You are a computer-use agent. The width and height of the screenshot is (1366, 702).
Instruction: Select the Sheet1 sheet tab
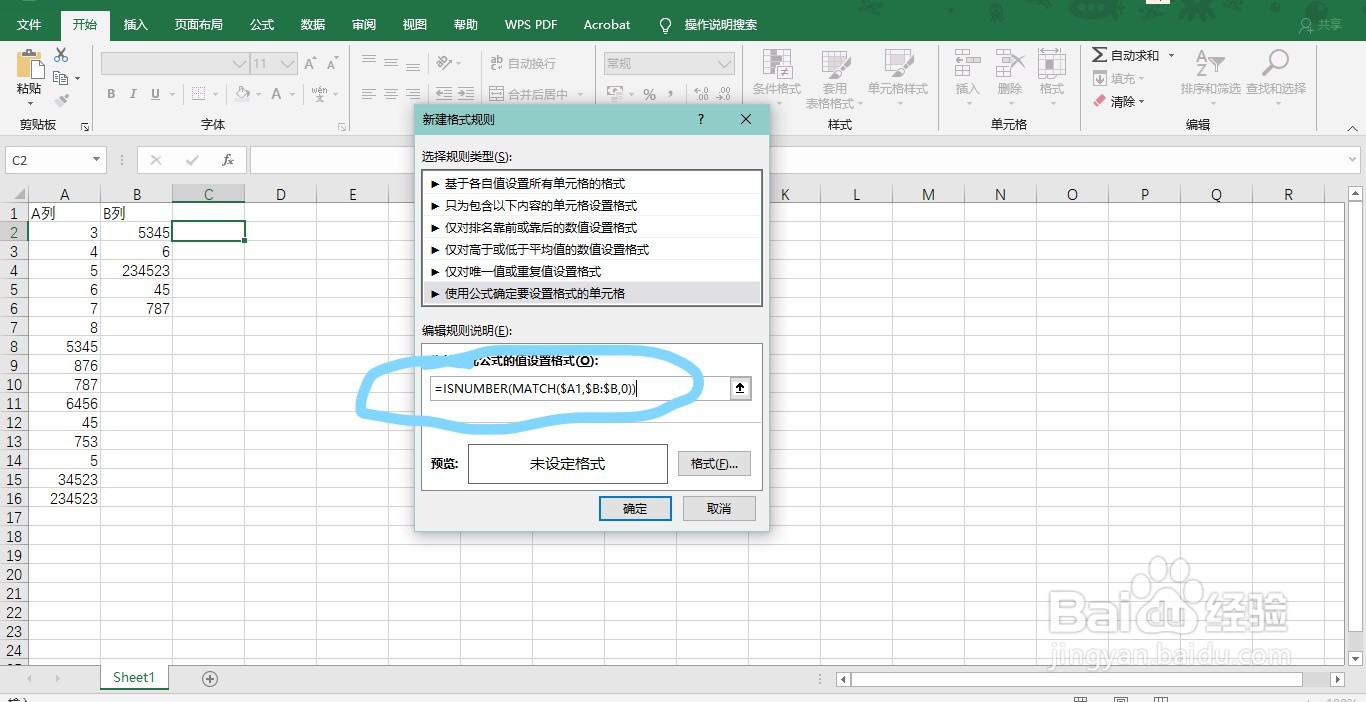pos(133,677)
